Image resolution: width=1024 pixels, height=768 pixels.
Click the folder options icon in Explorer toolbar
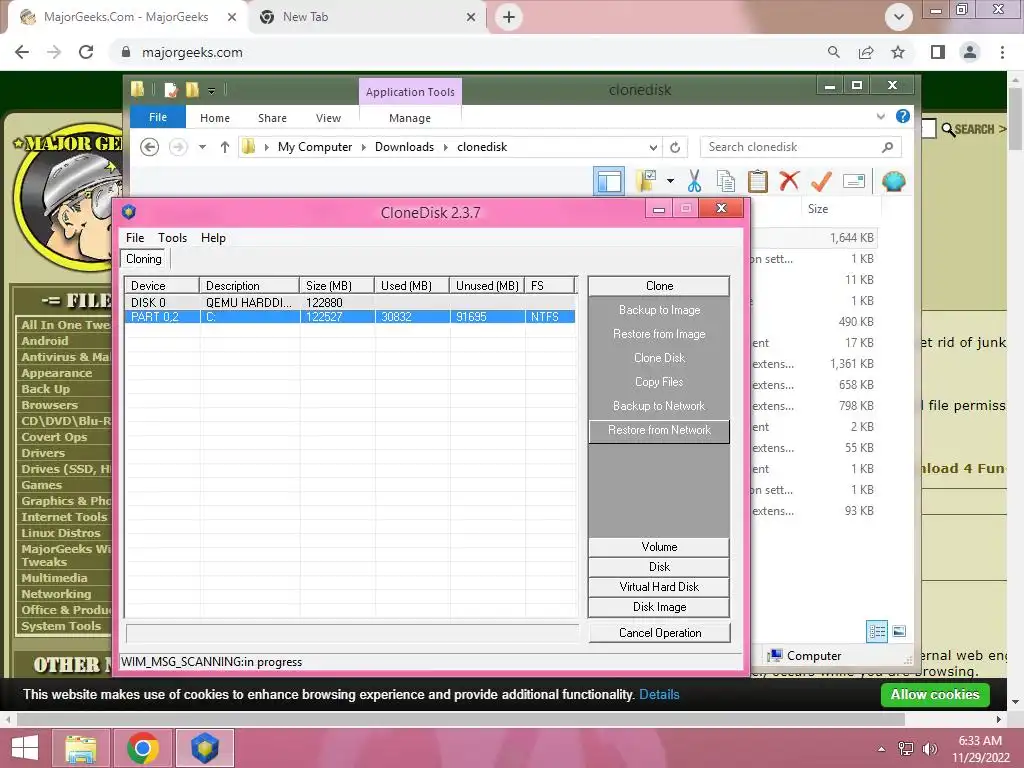646,181
